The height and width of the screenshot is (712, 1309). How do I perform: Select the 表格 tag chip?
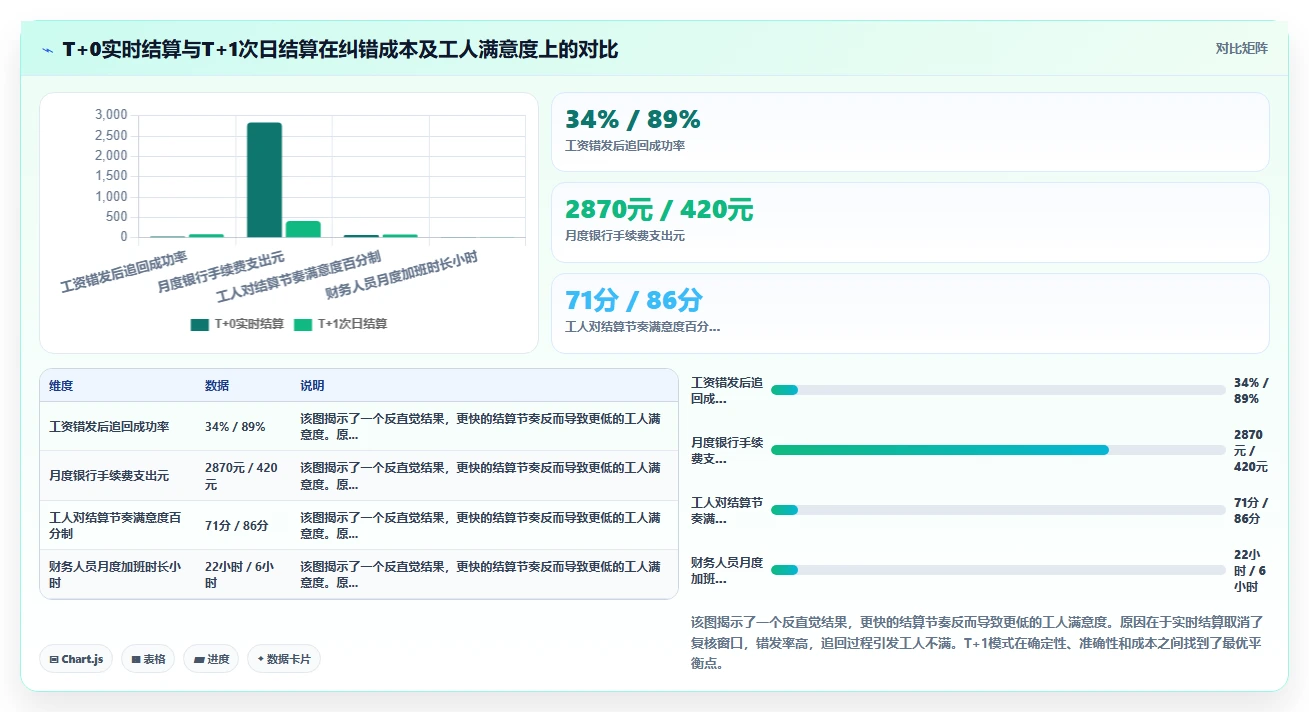148,659
